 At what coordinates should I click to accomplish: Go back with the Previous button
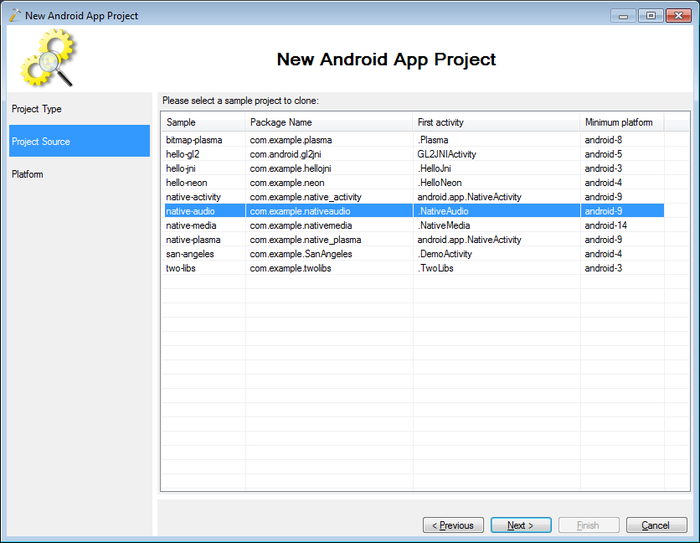pyautogui.click(x=453, y=525)
